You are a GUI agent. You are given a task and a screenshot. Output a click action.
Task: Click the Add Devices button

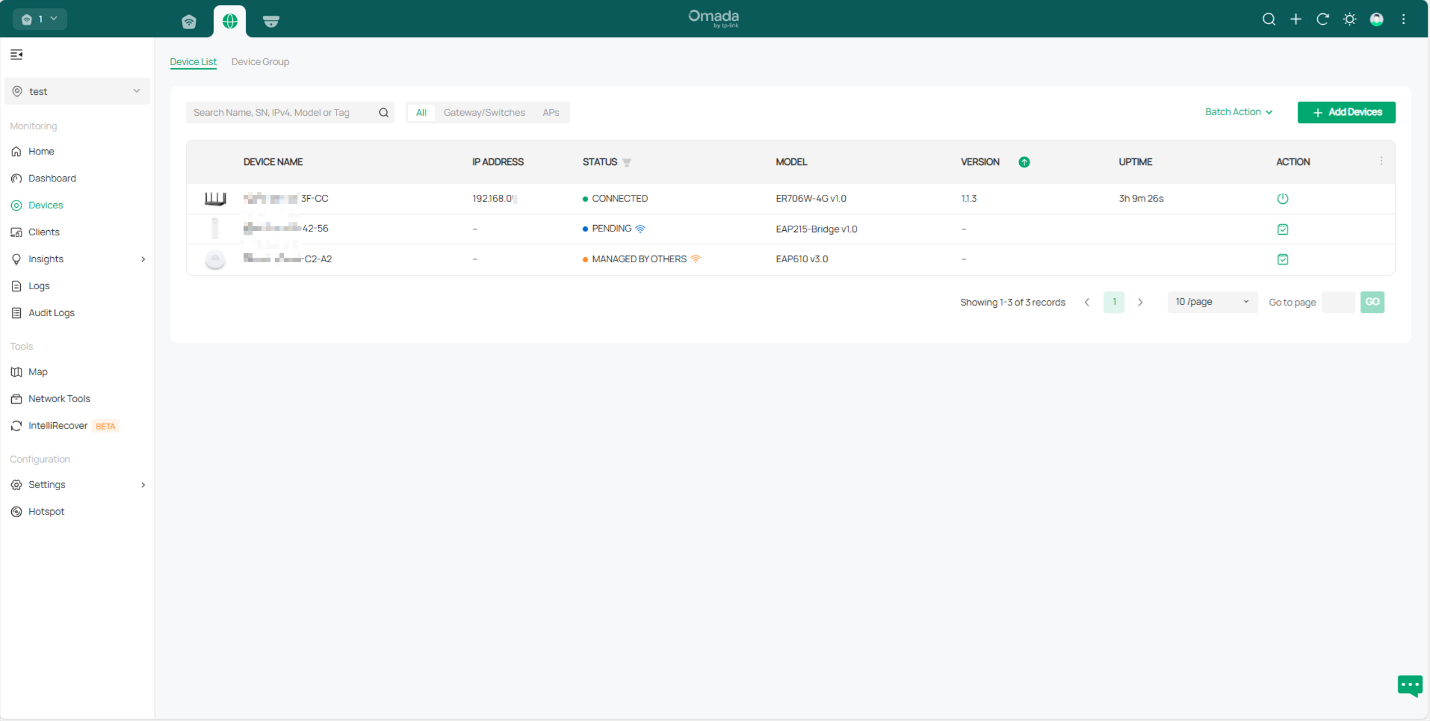tap(1346, 112)
